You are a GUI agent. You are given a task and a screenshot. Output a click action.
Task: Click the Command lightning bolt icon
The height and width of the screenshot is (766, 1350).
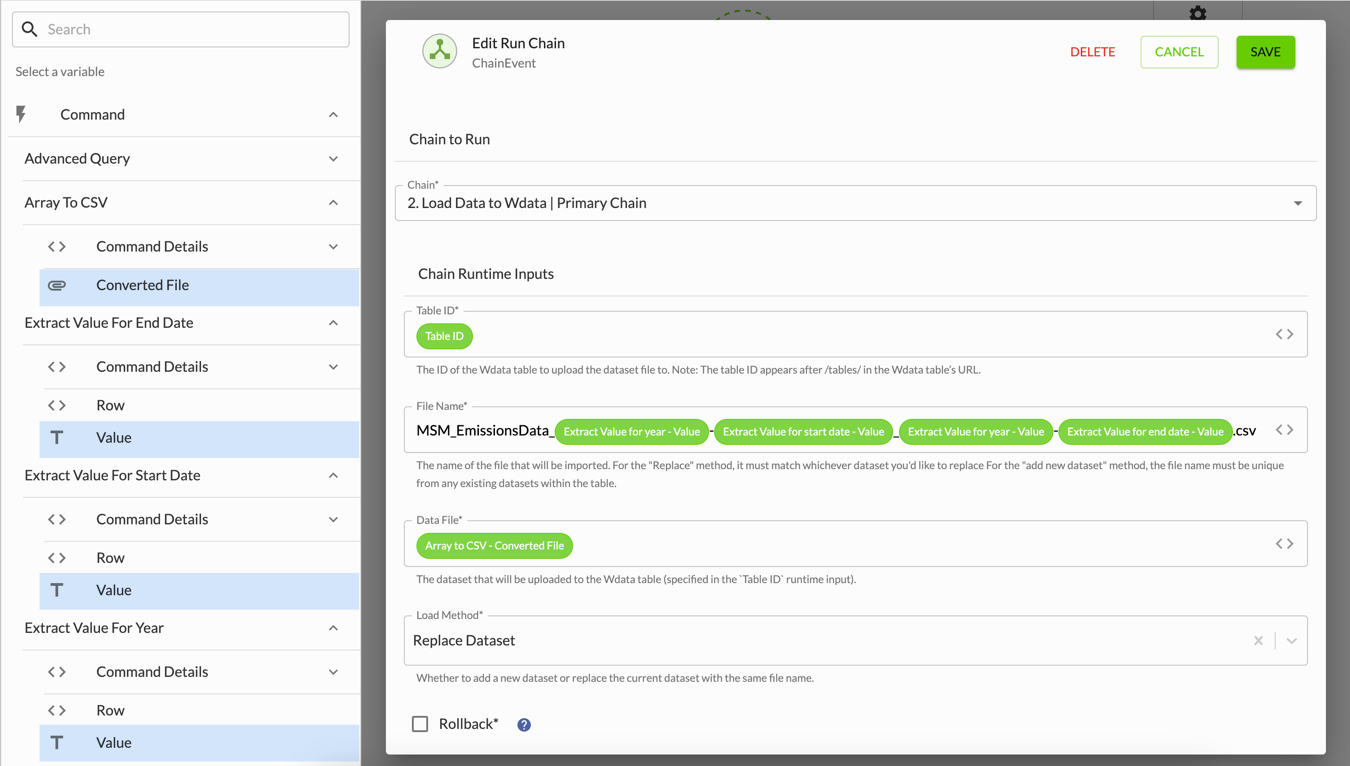coord(20,114)
